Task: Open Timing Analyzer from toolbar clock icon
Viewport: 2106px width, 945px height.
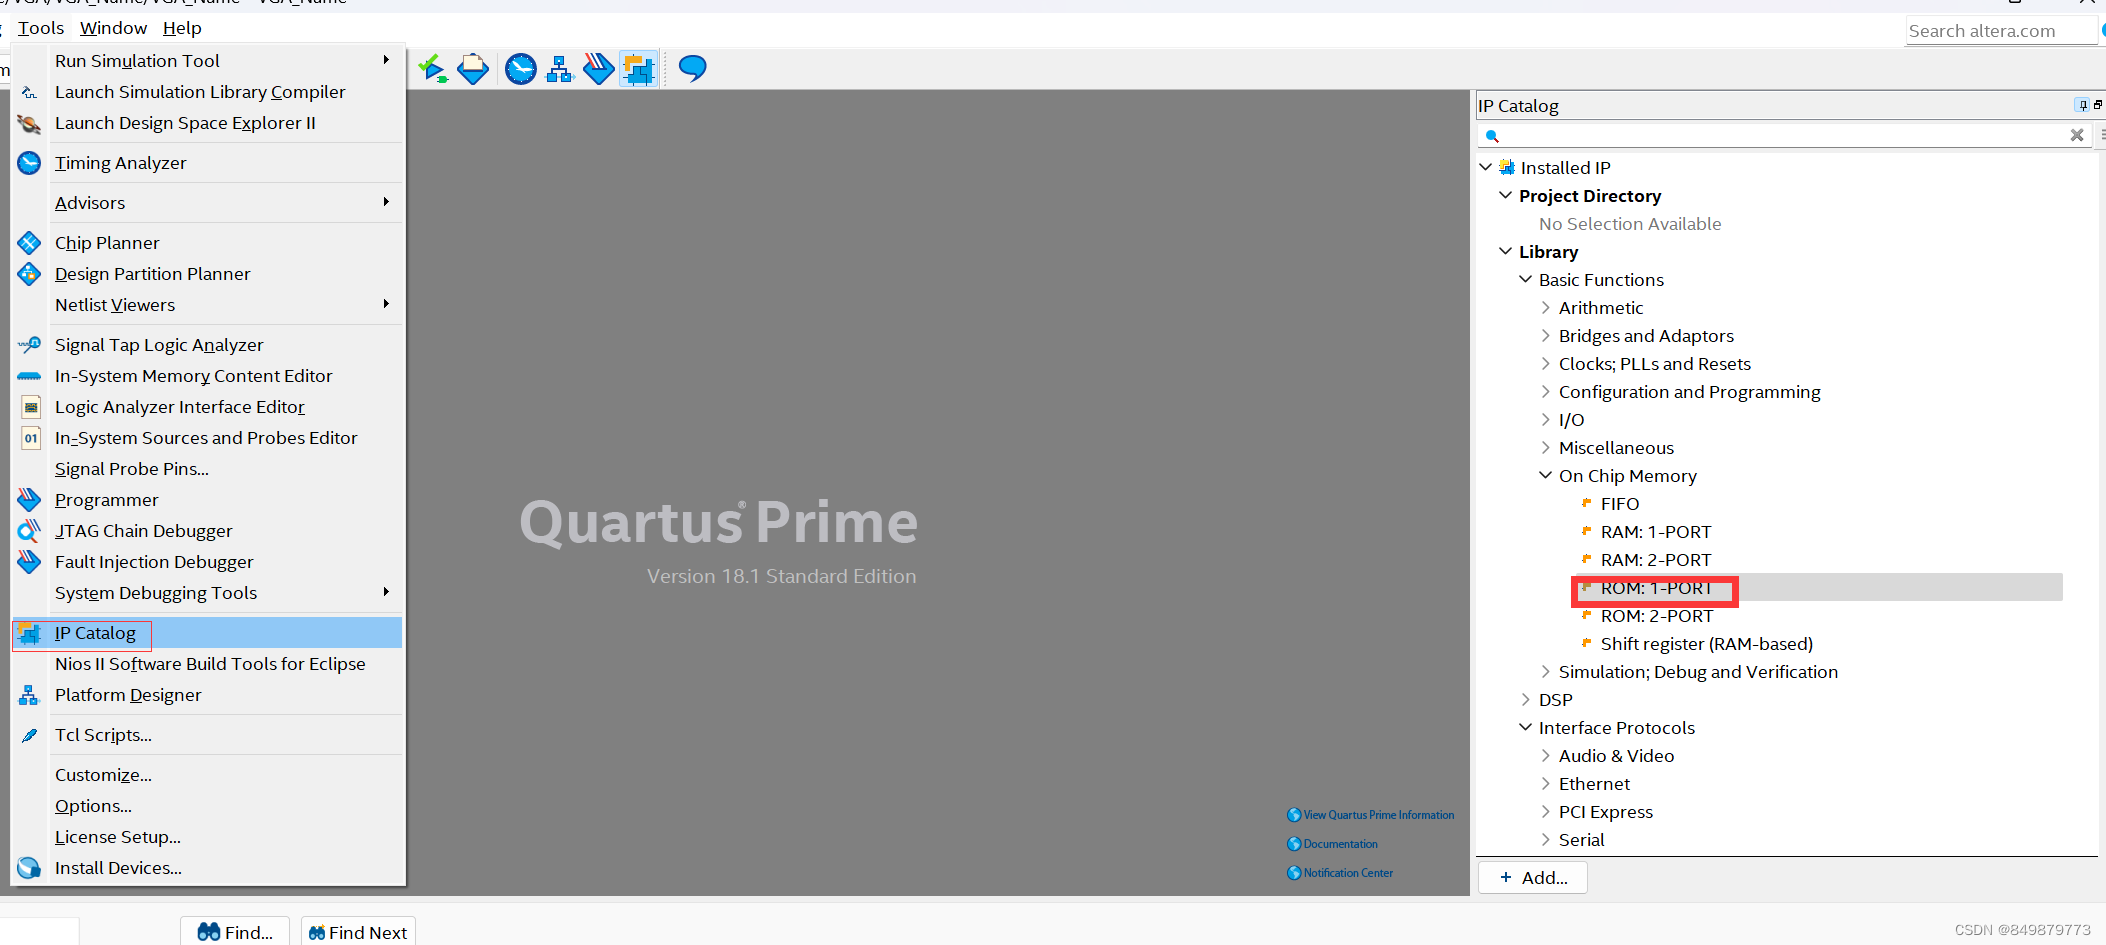Action: pyautogui.click(x=520, y=69)
